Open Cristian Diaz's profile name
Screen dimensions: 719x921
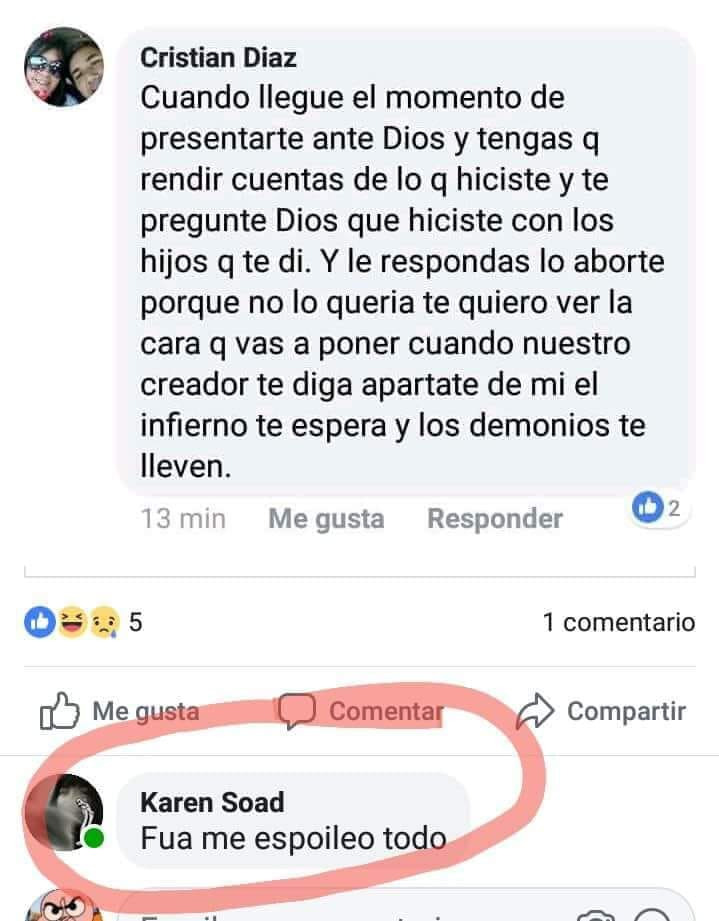219,58
